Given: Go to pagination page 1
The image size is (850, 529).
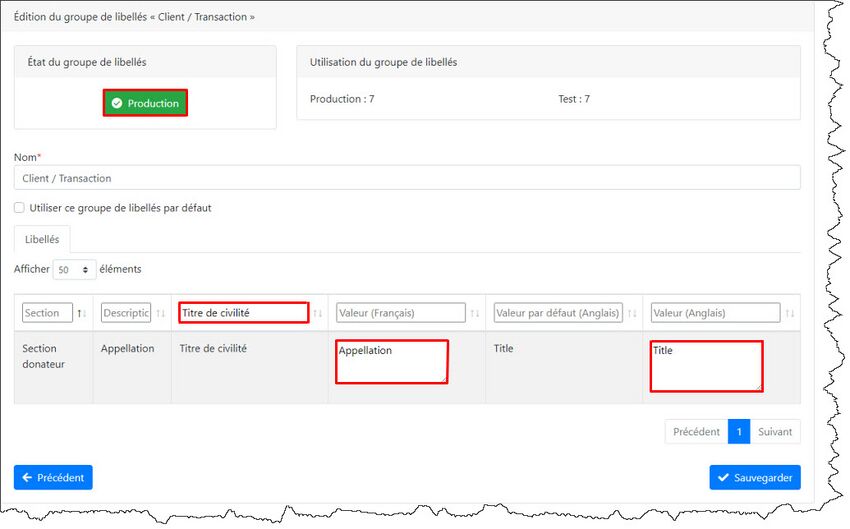Looking at the screenshot, I should point(739,432).
